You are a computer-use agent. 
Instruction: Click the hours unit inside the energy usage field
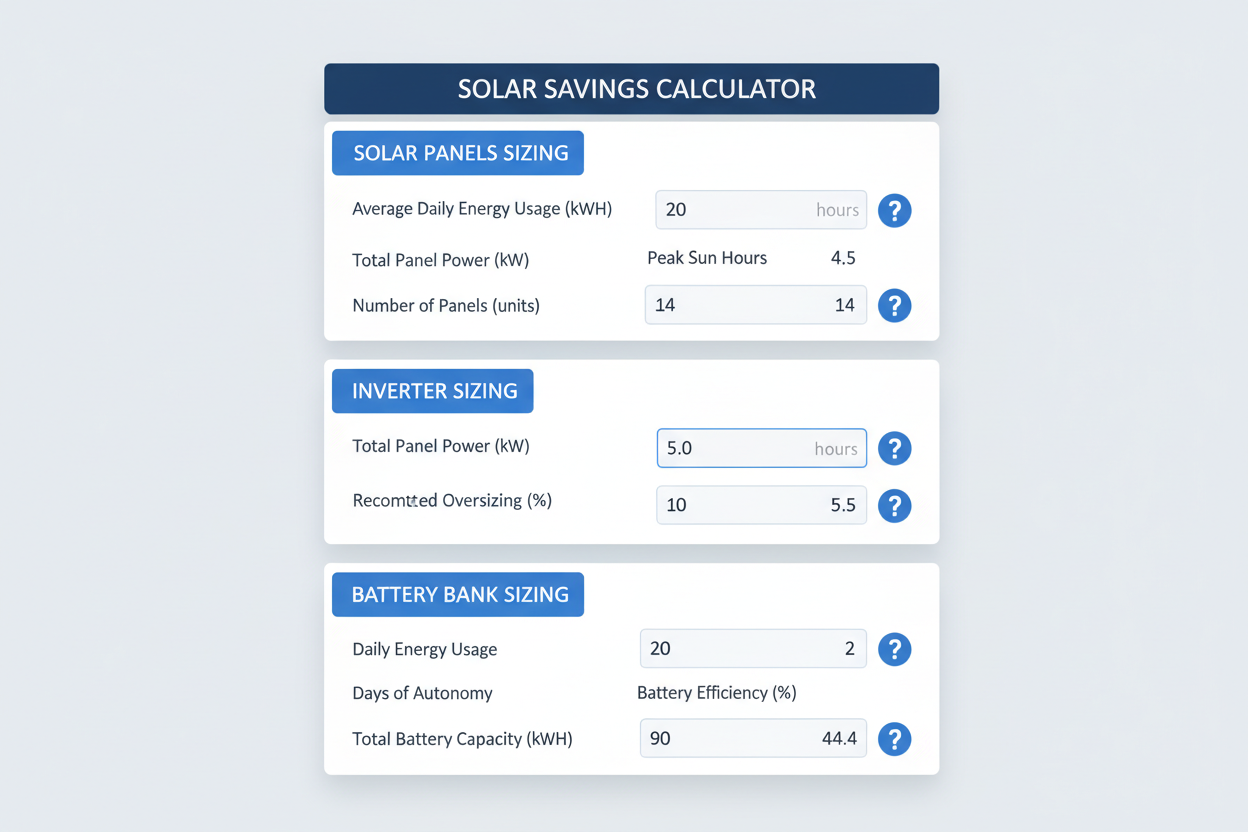coord(838,210)
